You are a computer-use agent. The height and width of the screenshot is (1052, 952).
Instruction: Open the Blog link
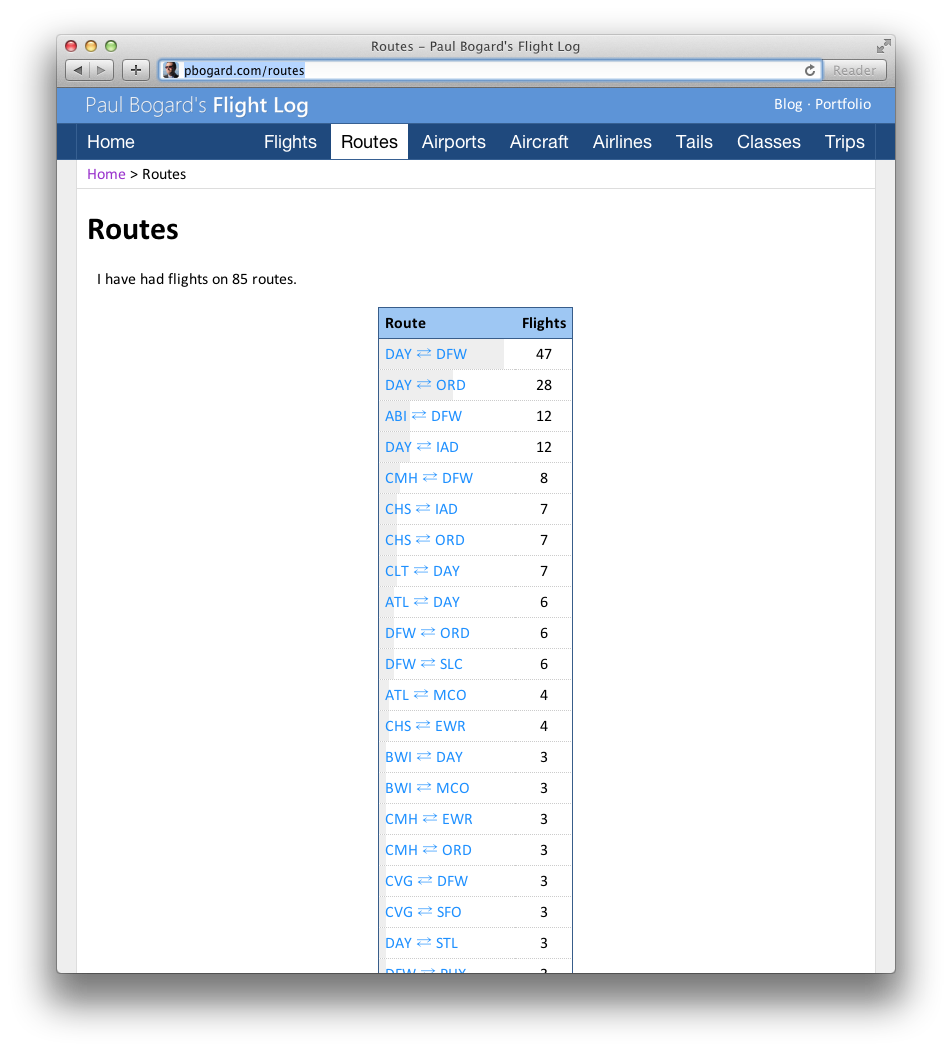pos(788,104)
